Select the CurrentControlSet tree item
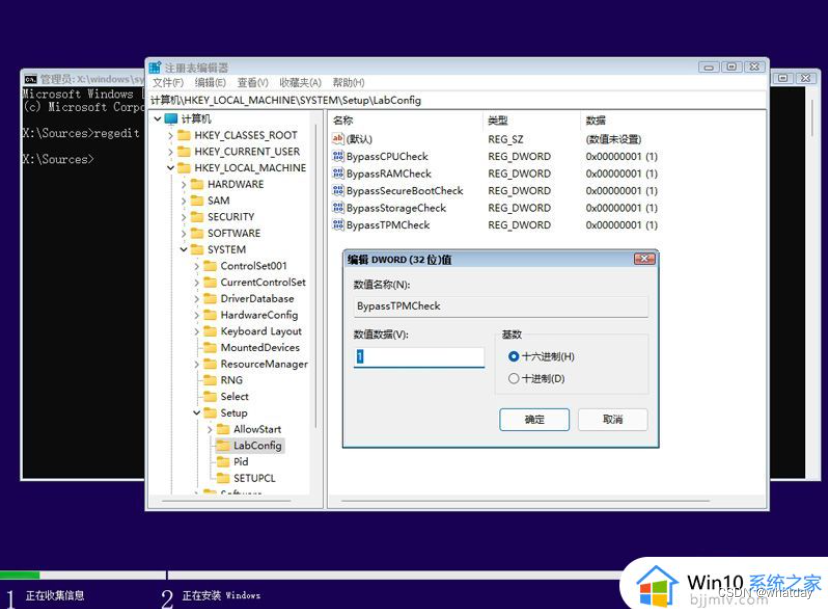828x609 pixels. tap(263, 283)
